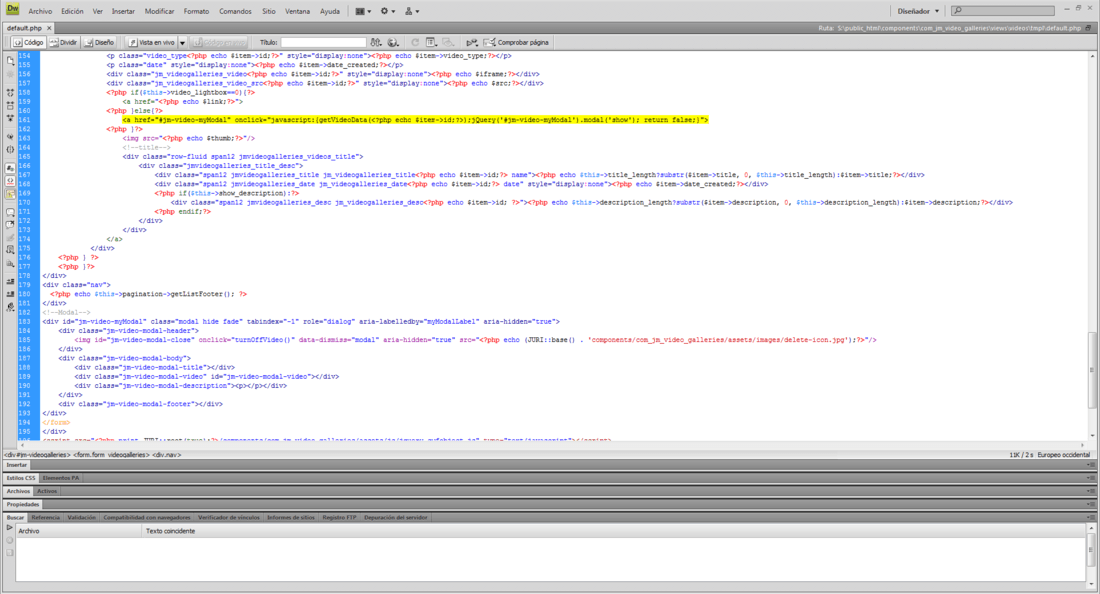This screenshot has width=1100, height=594.
Task: Open the Insertar panel options menu icon
Action: click(1090, 465)
